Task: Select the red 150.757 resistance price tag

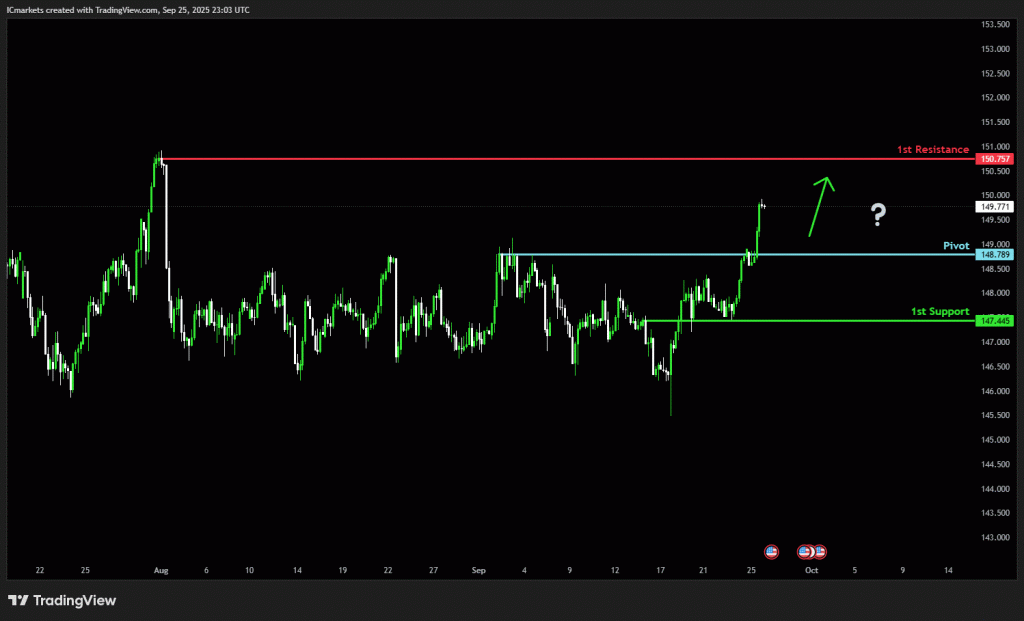Action: (994, 159)
